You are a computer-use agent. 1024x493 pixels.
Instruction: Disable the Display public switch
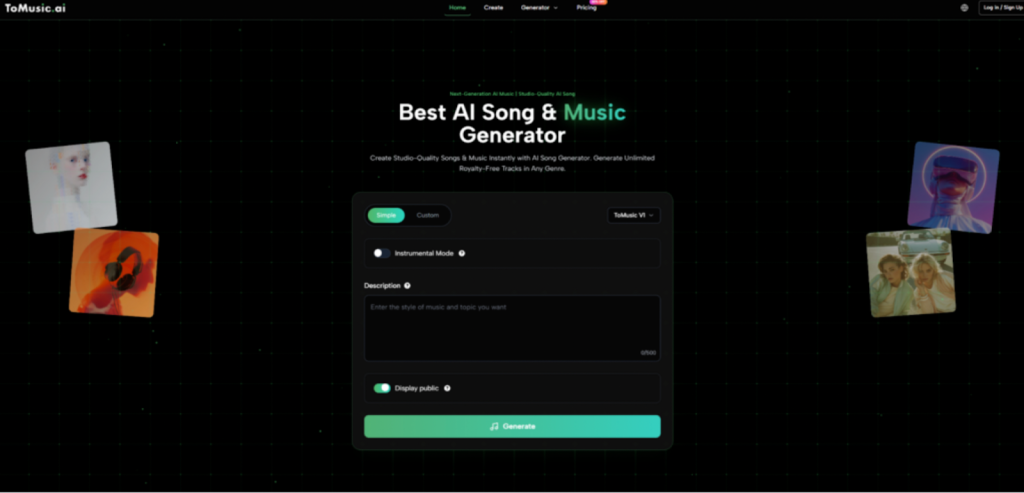pos(382,388)
